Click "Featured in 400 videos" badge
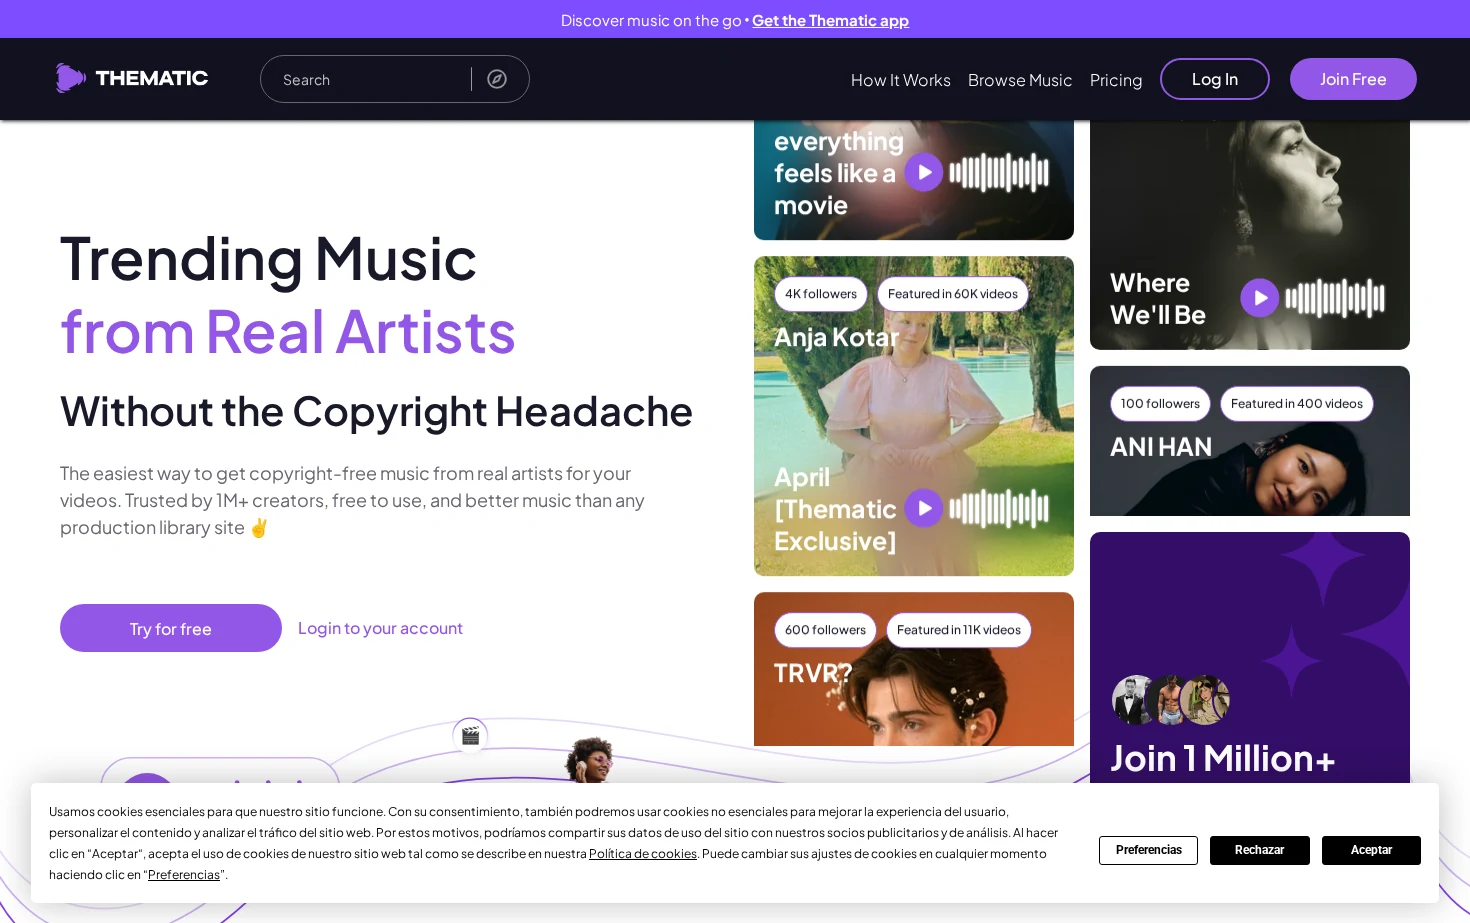 (1297, 404)
